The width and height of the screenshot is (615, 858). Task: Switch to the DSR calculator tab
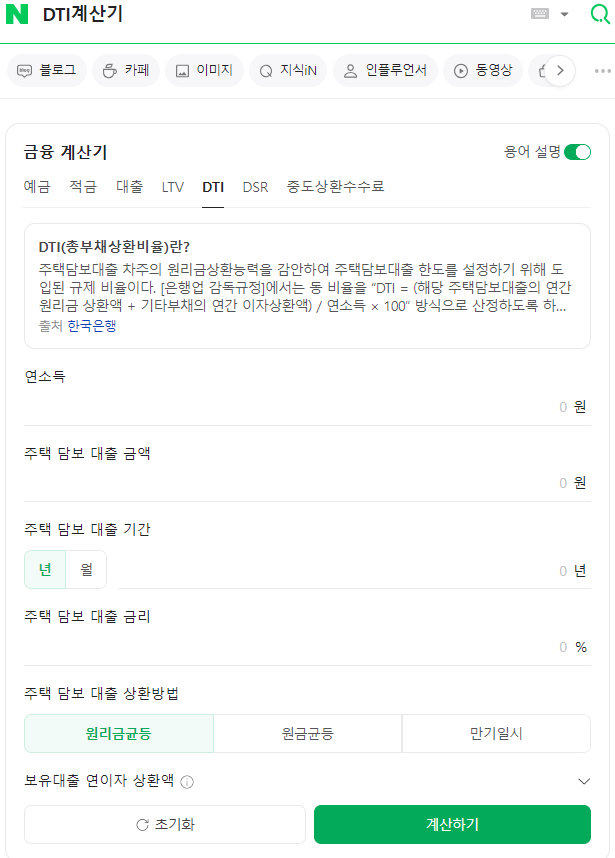tap(255, 187)
